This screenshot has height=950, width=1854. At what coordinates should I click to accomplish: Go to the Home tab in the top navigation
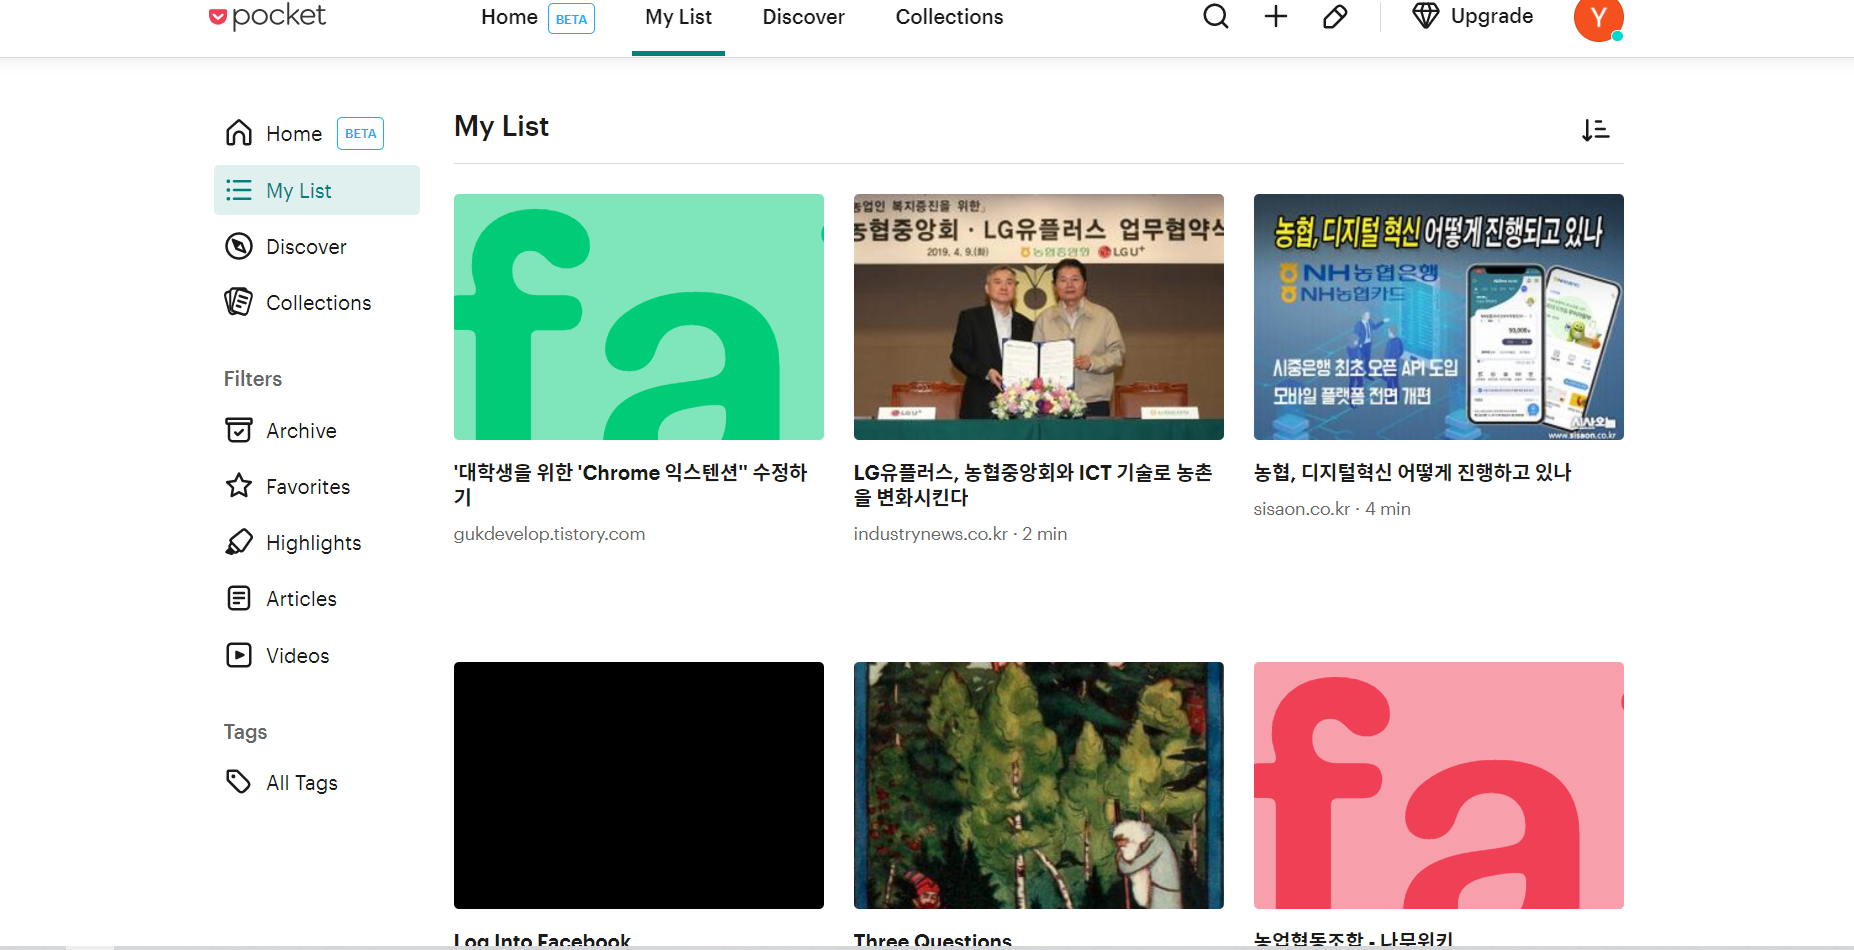(x=509, y=17)
